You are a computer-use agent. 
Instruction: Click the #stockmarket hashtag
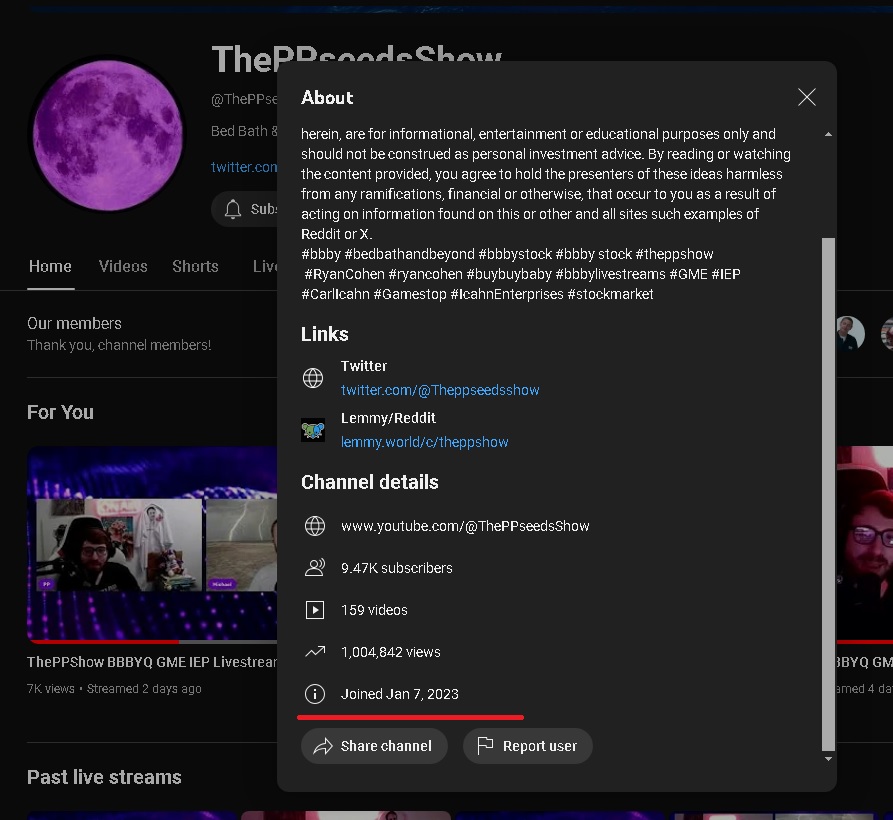[611, 294]
